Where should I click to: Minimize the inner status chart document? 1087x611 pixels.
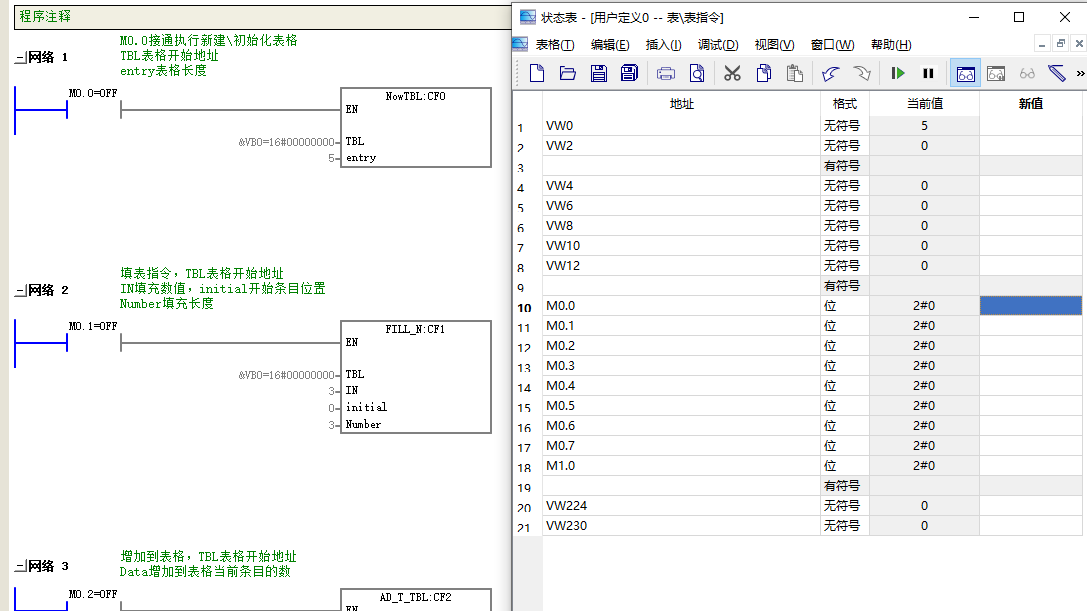tap(1042, 44)
